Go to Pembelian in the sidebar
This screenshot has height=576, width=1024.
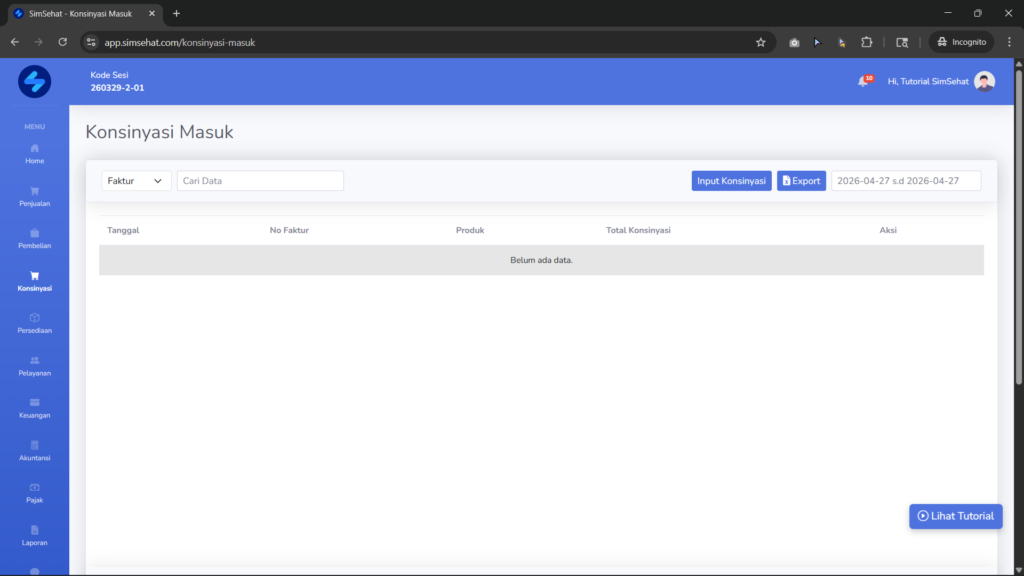pos(35,239)
